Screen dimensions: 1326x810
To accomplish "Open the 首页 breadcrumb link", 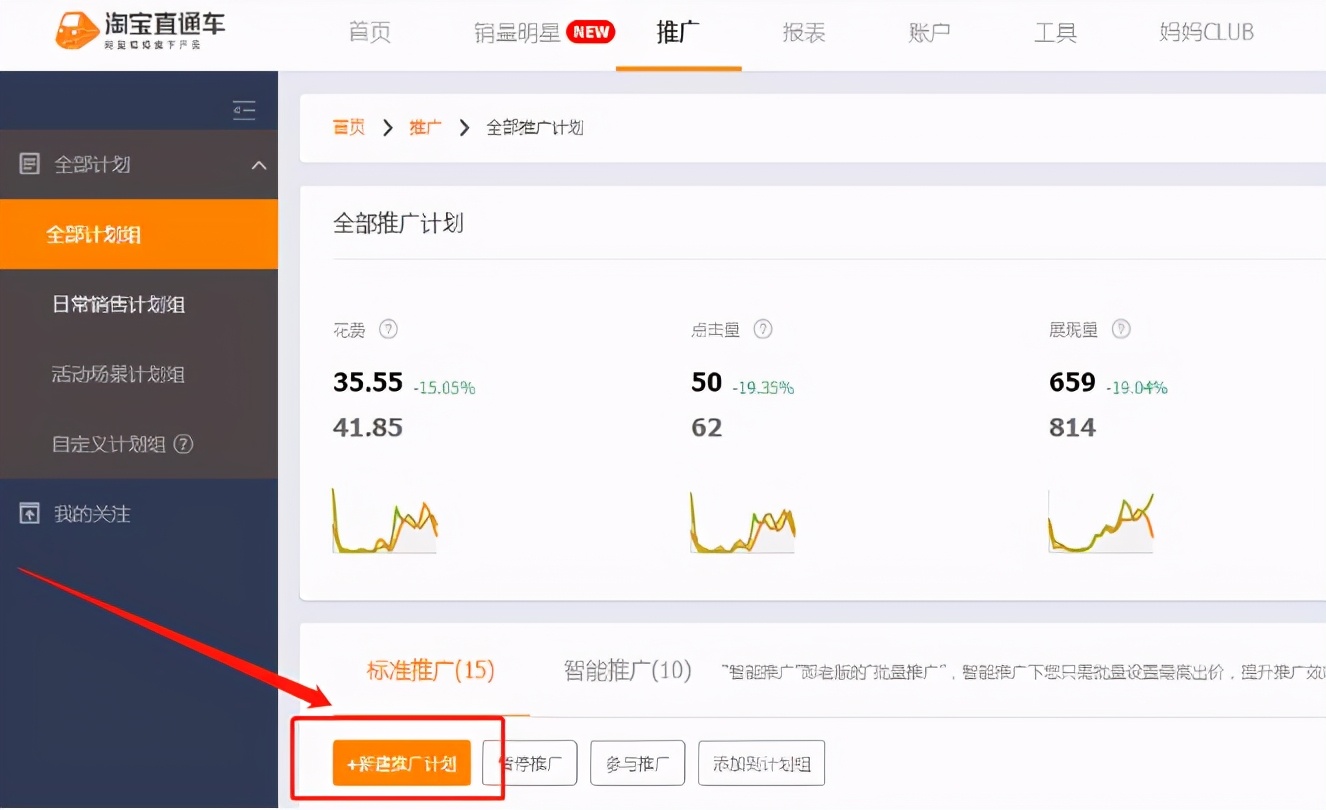I will pos(348,127).
